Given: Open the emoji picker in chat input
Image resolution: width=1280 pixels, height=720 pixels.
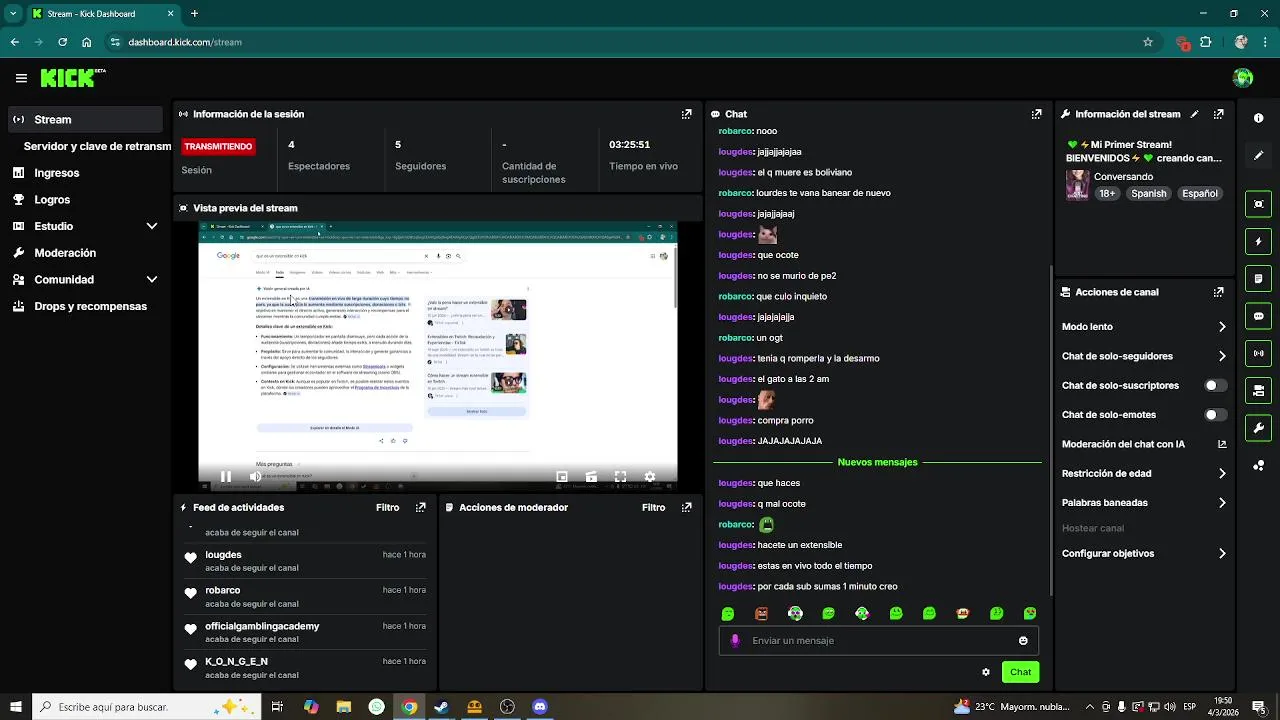Looking at the screenshot, I should point(1023,641).
